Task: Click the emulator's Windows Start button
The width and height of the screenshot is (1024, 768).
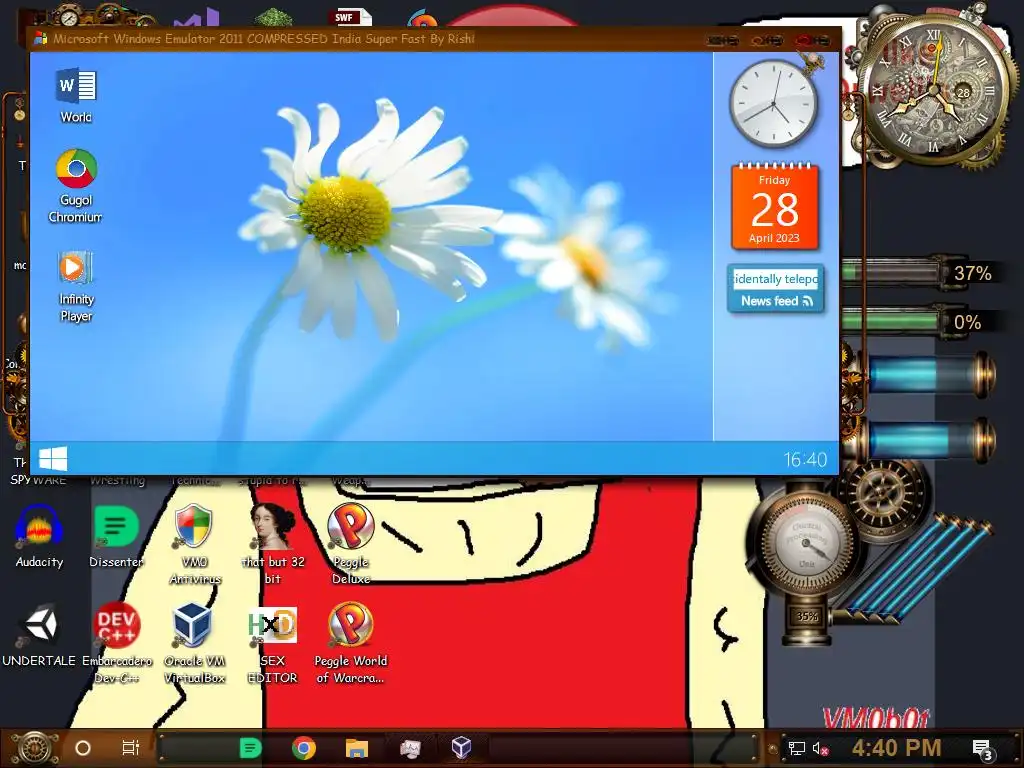Action: click(x=53, y=458)
